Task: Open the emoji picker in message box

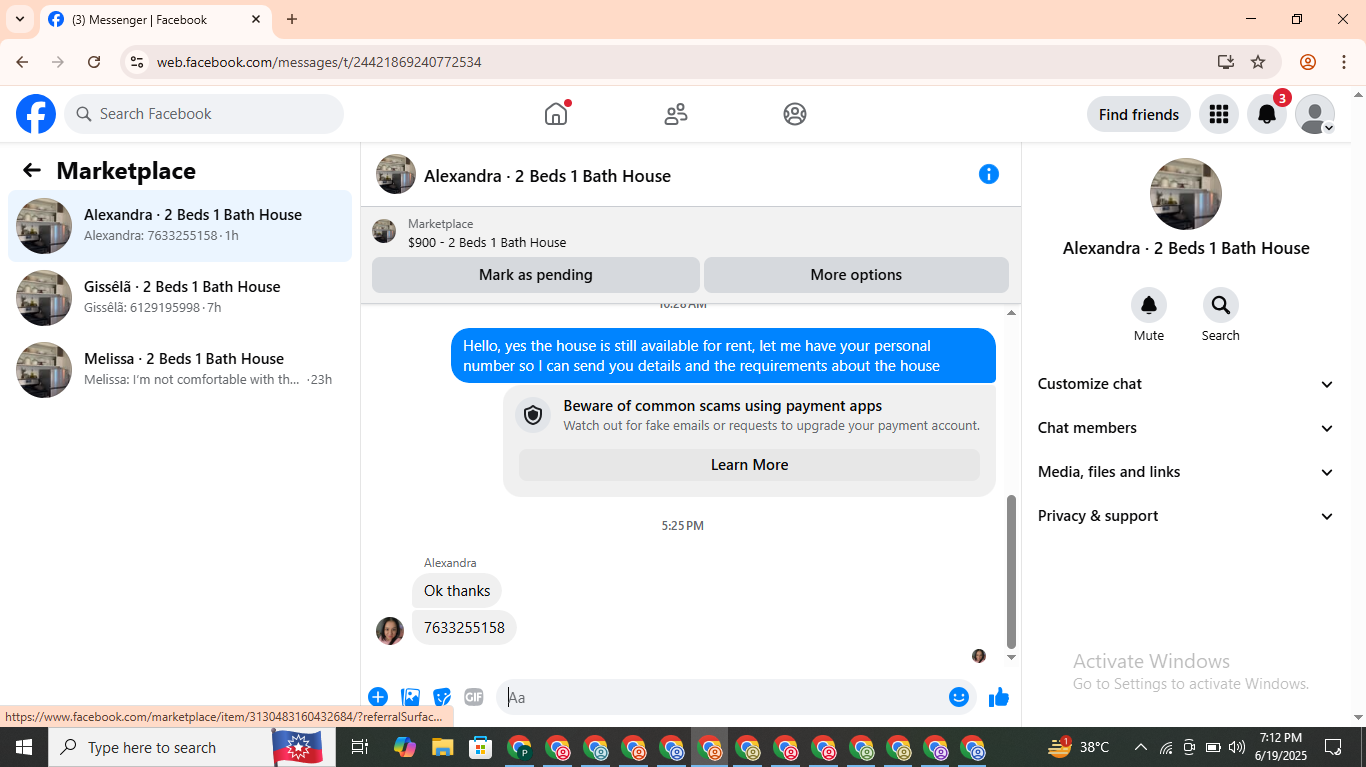Action: pos(959,697)
